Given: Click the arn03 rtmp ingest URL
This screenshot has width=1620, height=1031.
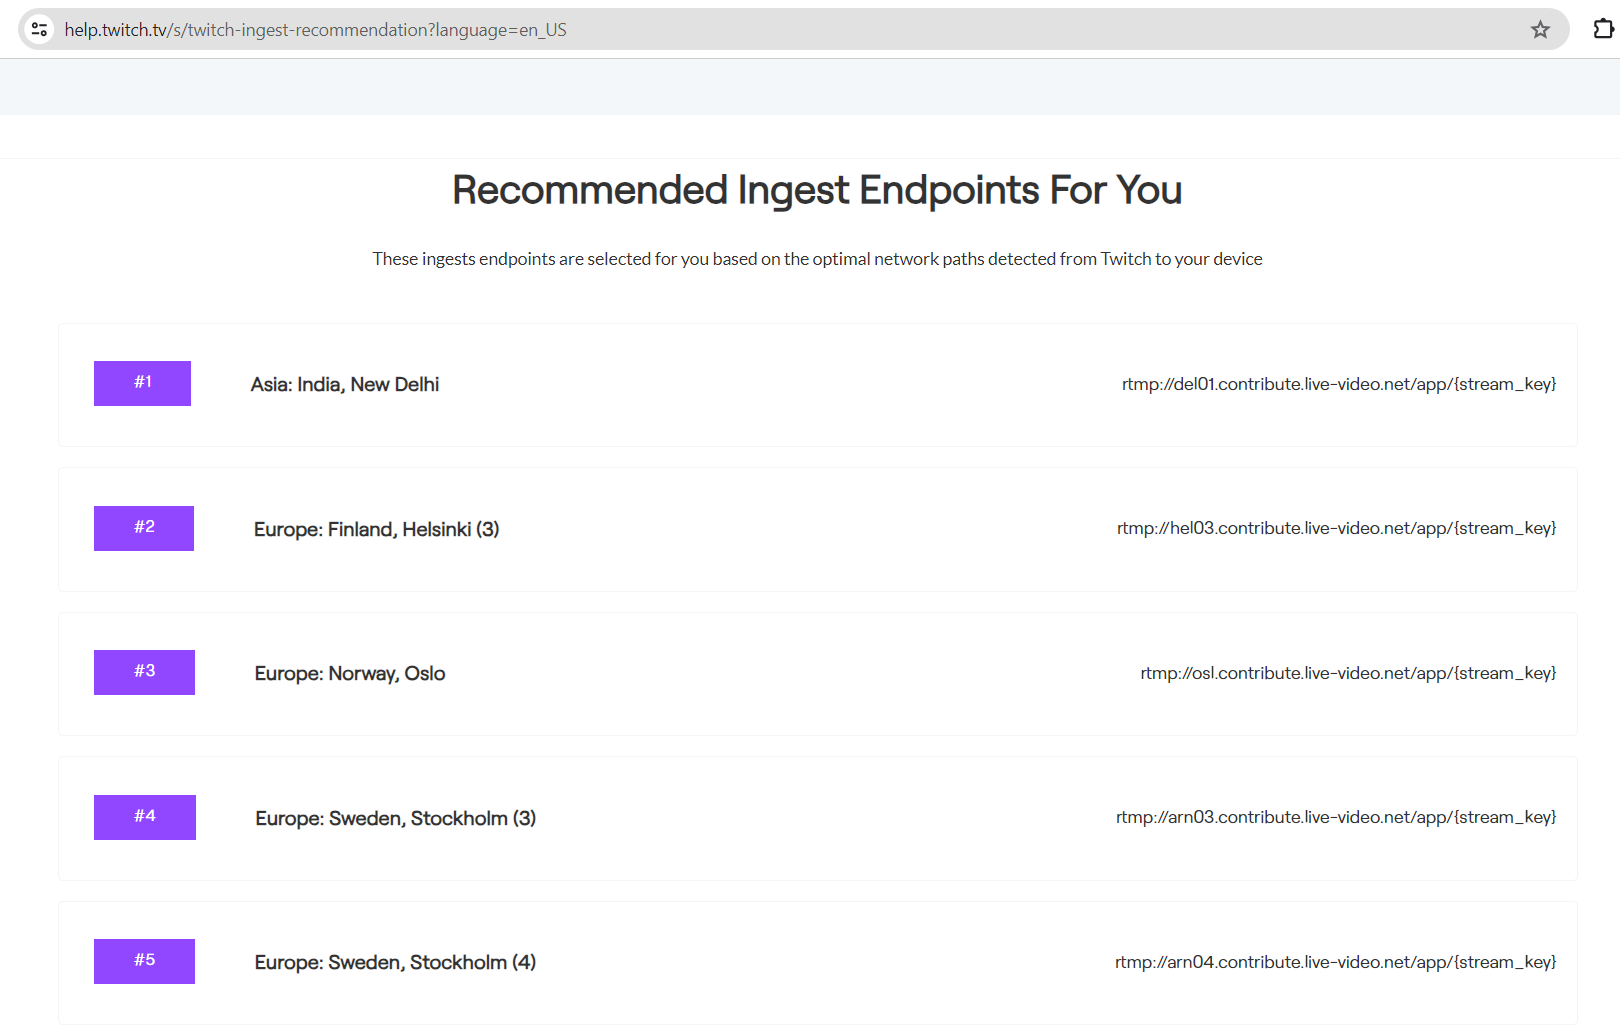Looking at the screenshot, I should pos(1336,817).
